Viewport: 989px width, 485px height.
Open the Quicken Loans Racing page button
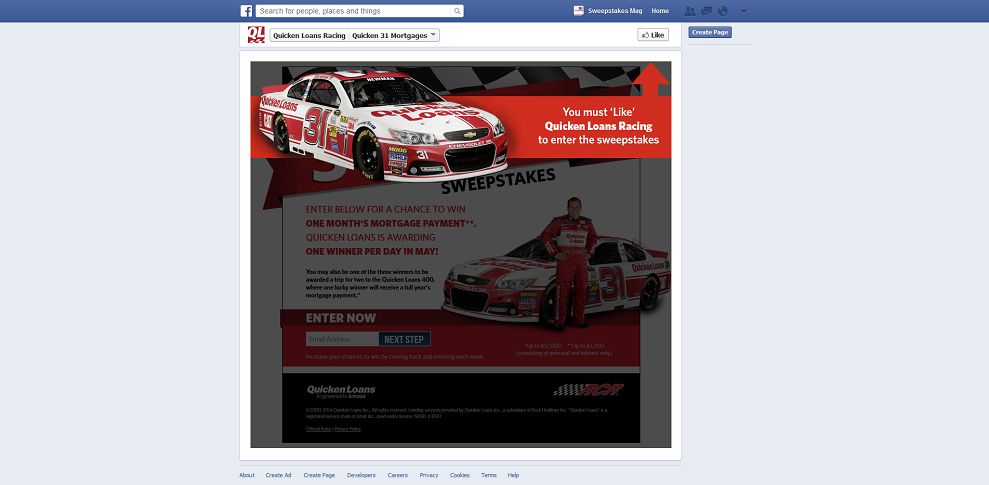tap(309, 36)
